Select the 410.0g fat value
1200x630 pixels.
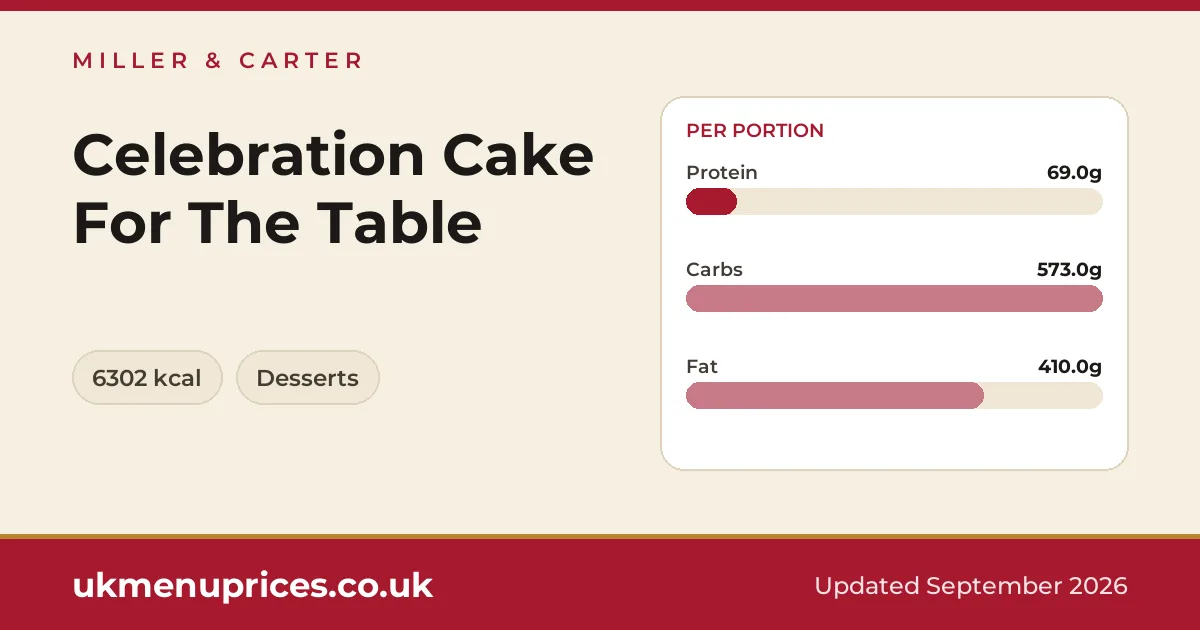coord(1070,367)
